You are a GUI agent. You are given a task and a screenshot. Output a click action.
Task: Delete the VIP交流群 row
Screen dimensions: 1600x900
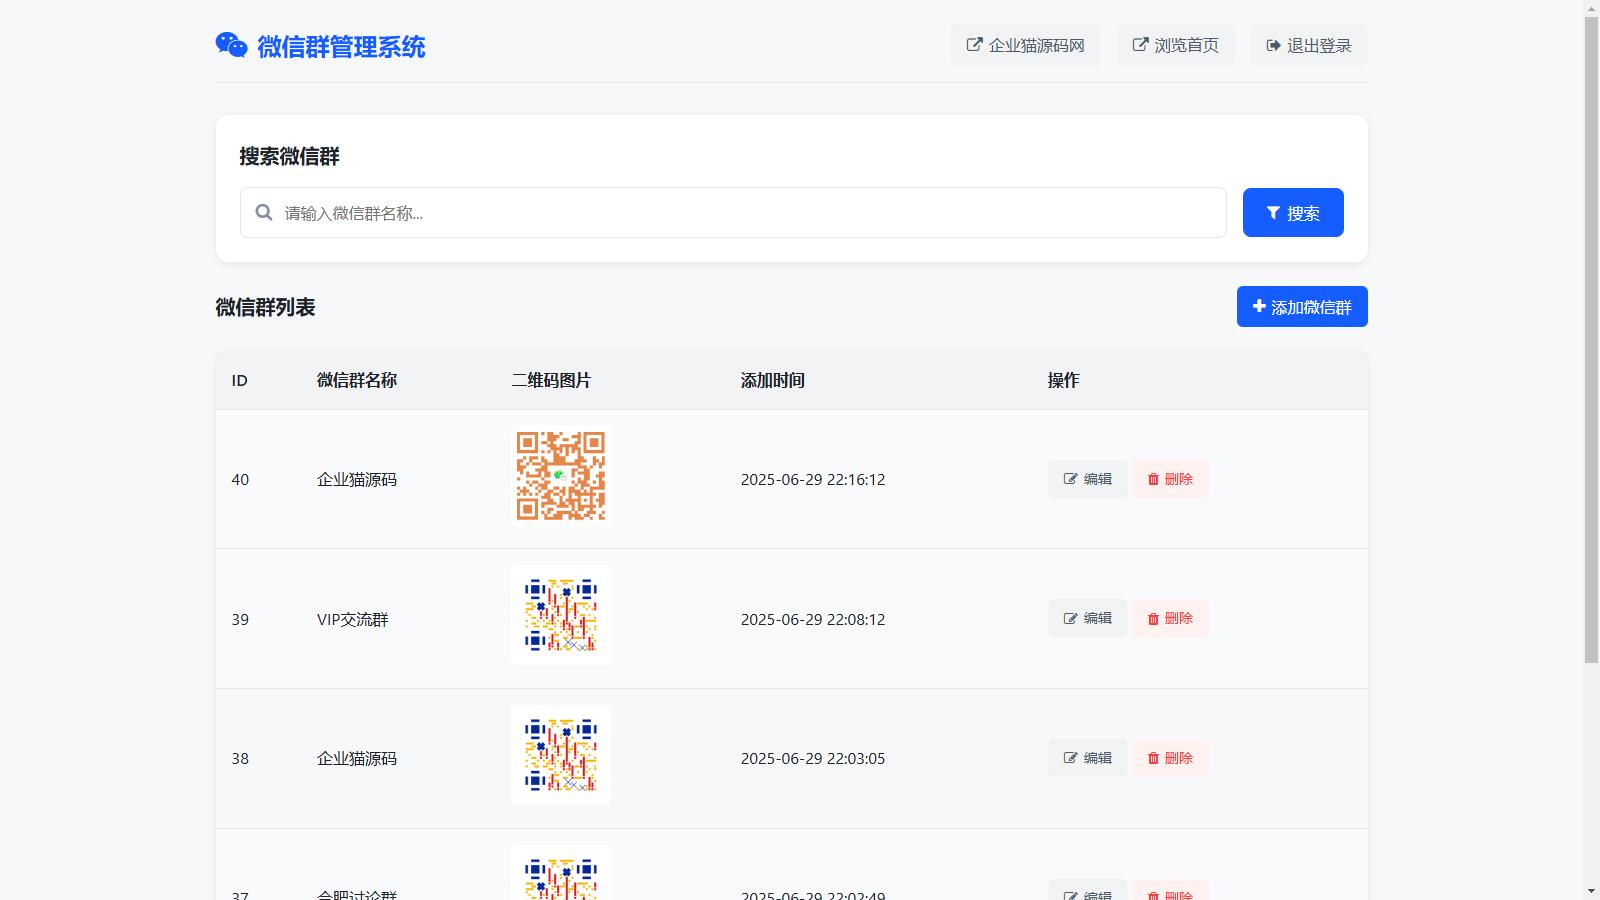click(1170, 618)
